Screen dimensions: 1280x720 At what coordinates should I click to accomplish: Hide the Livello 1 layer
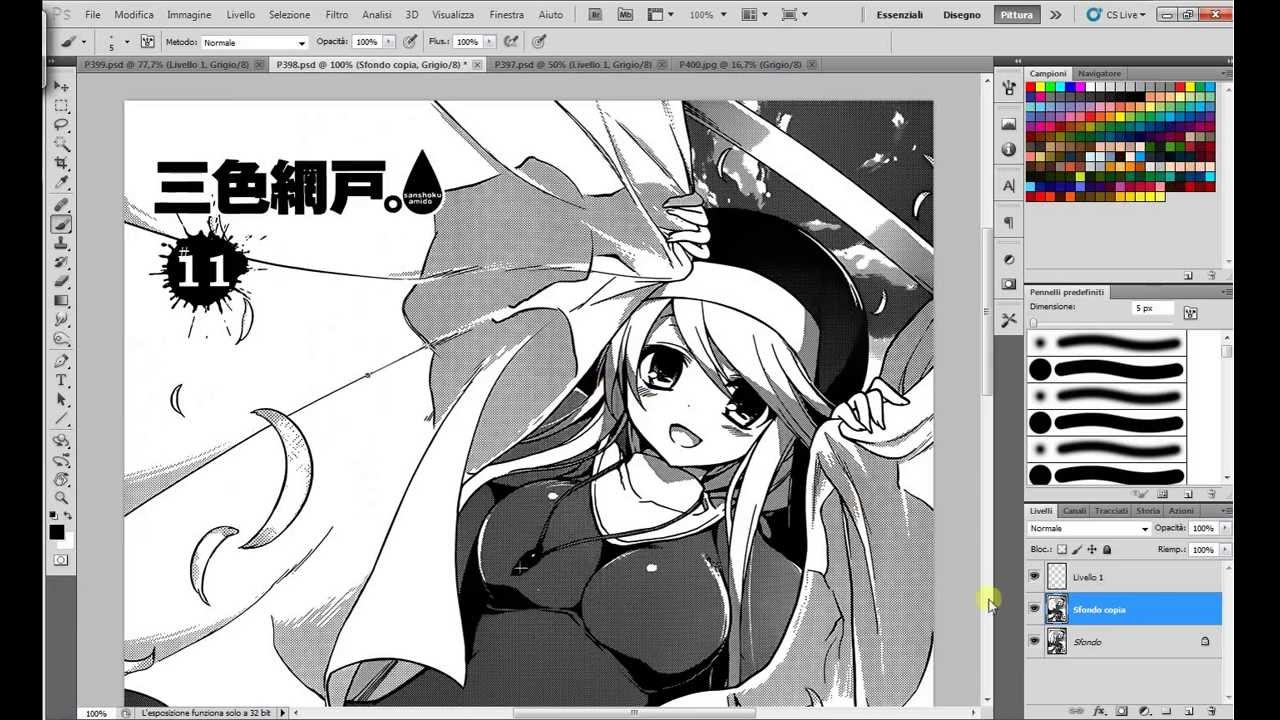tap(1034, 577)
